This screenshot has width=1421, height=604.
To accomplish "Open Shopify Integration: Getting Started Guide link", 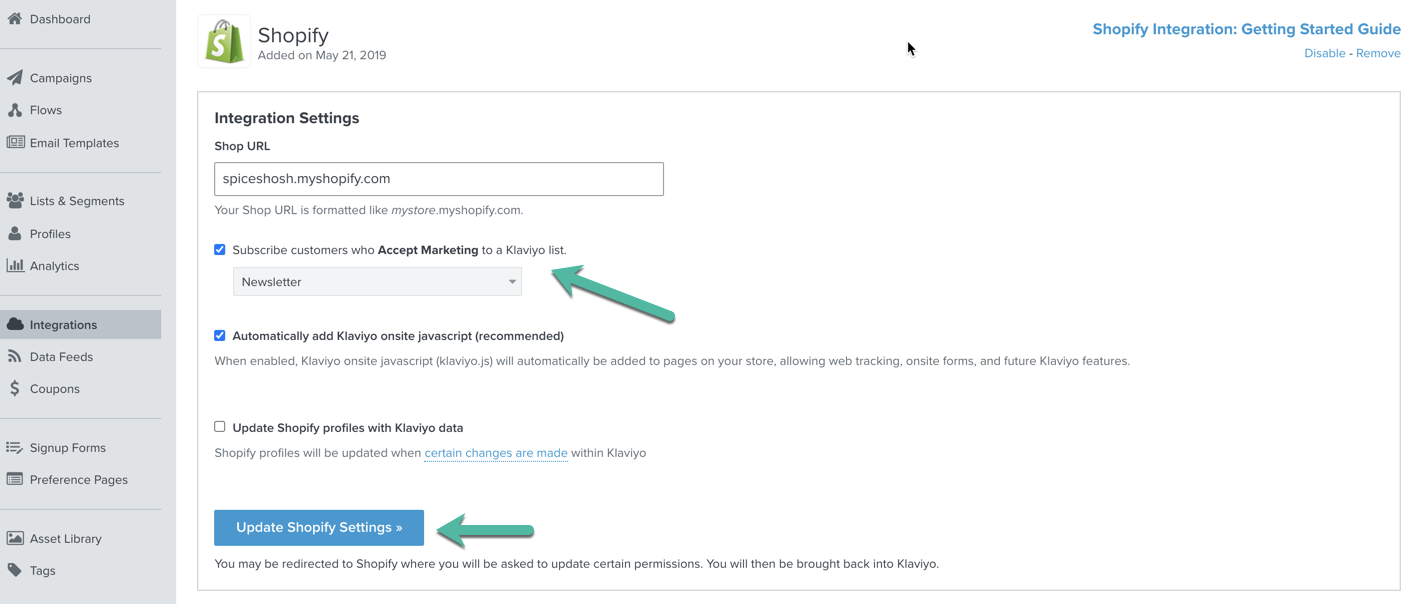I will [x=1246, y=29].
